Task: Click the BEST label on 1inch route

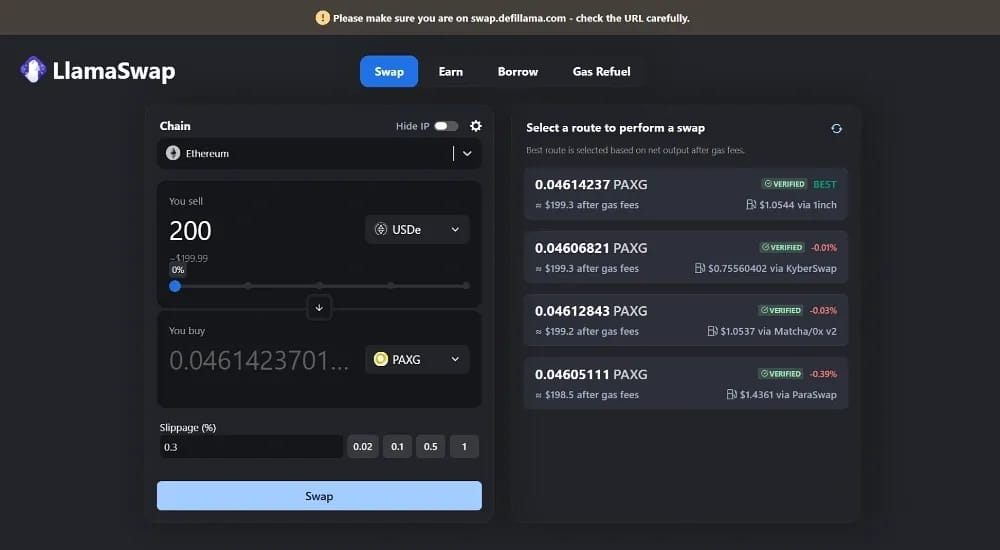Action: pos(825,184)
